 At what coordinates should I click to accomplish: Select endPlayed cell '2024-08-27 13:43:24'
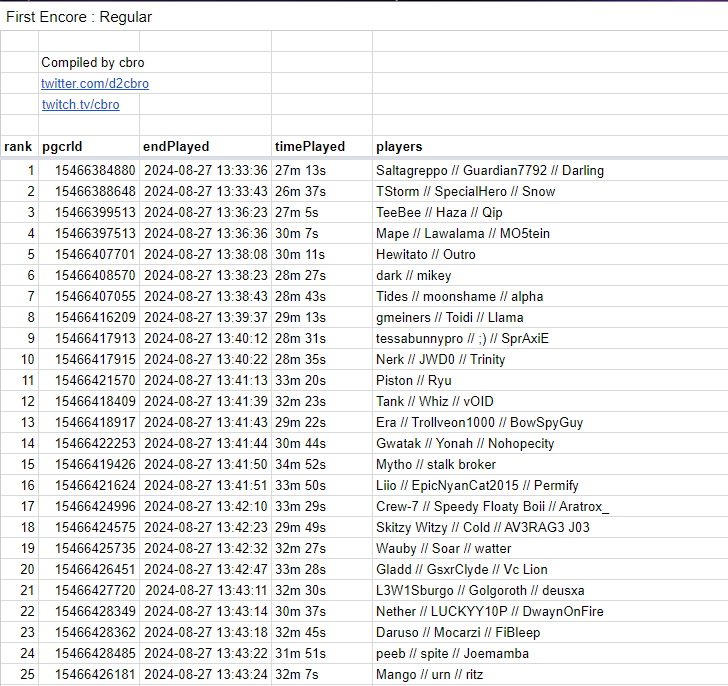tap(206, 674)
